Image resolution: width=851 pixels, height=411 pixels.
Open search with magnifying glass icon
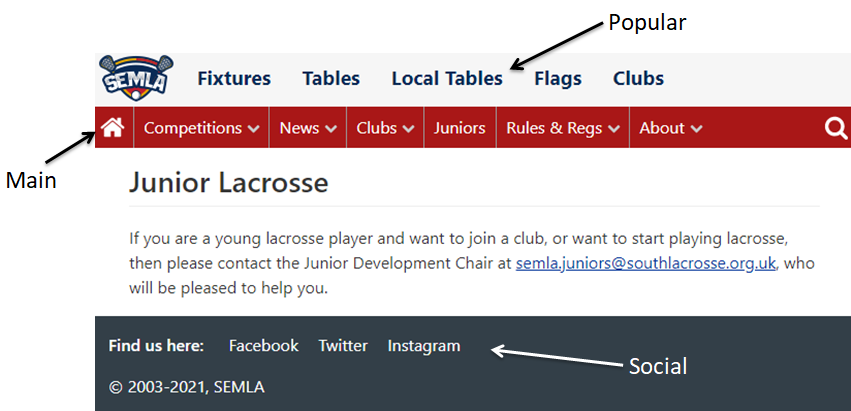click(836, 129)
